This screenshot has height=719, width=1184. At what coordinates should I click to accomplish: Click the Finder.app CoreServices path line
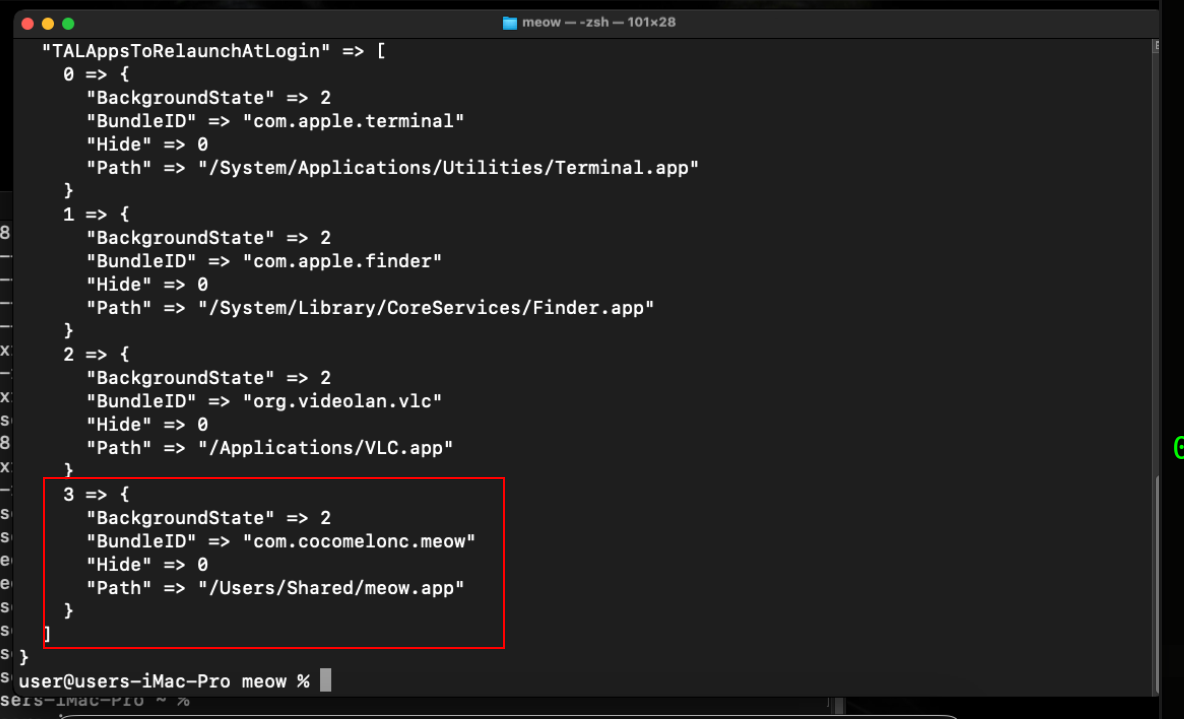426,308
